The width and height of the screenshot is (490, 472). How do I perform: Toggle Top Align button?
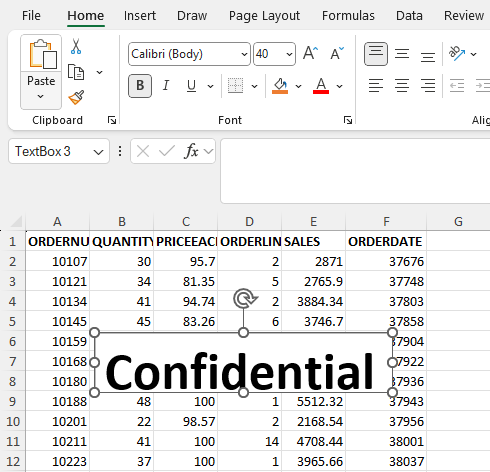click(x=376, y=54)
